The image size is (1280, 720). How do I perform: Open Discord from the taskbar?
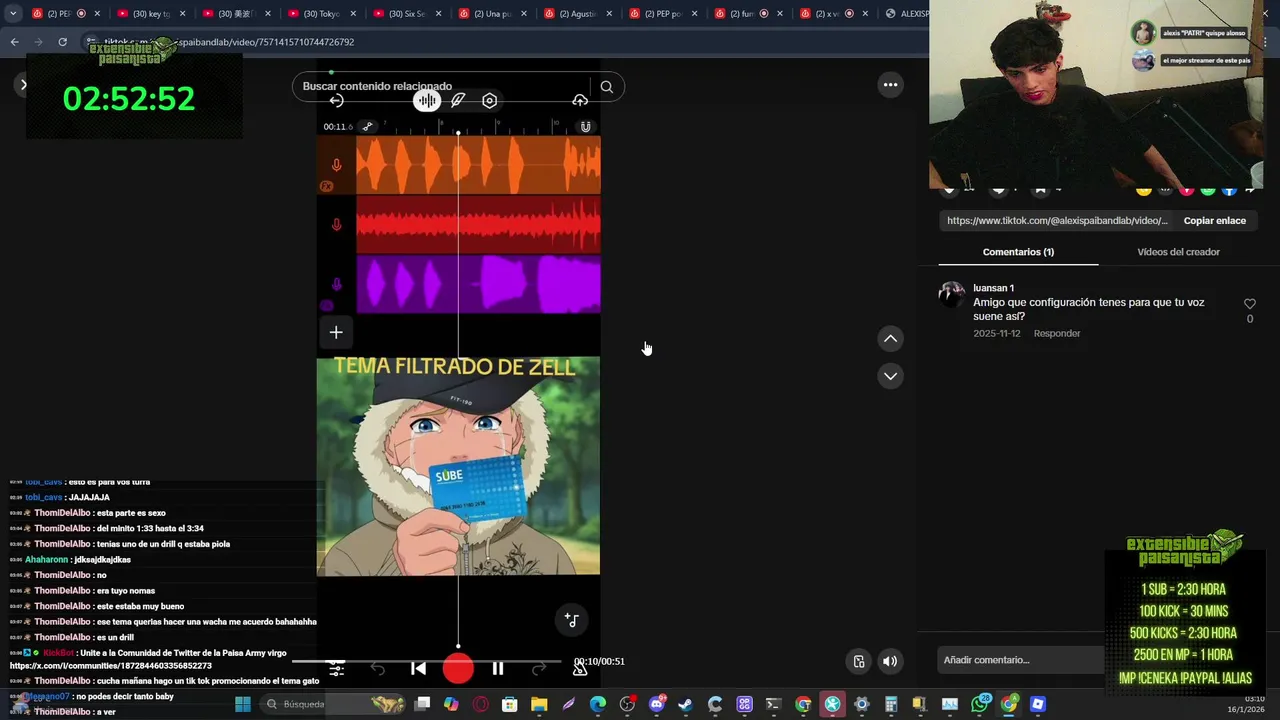click(x=657, y=704)
